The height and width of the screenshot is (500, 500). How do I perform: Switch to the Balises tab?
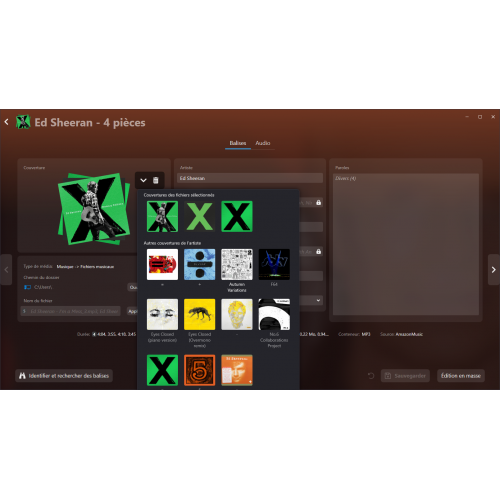[238, 143]
